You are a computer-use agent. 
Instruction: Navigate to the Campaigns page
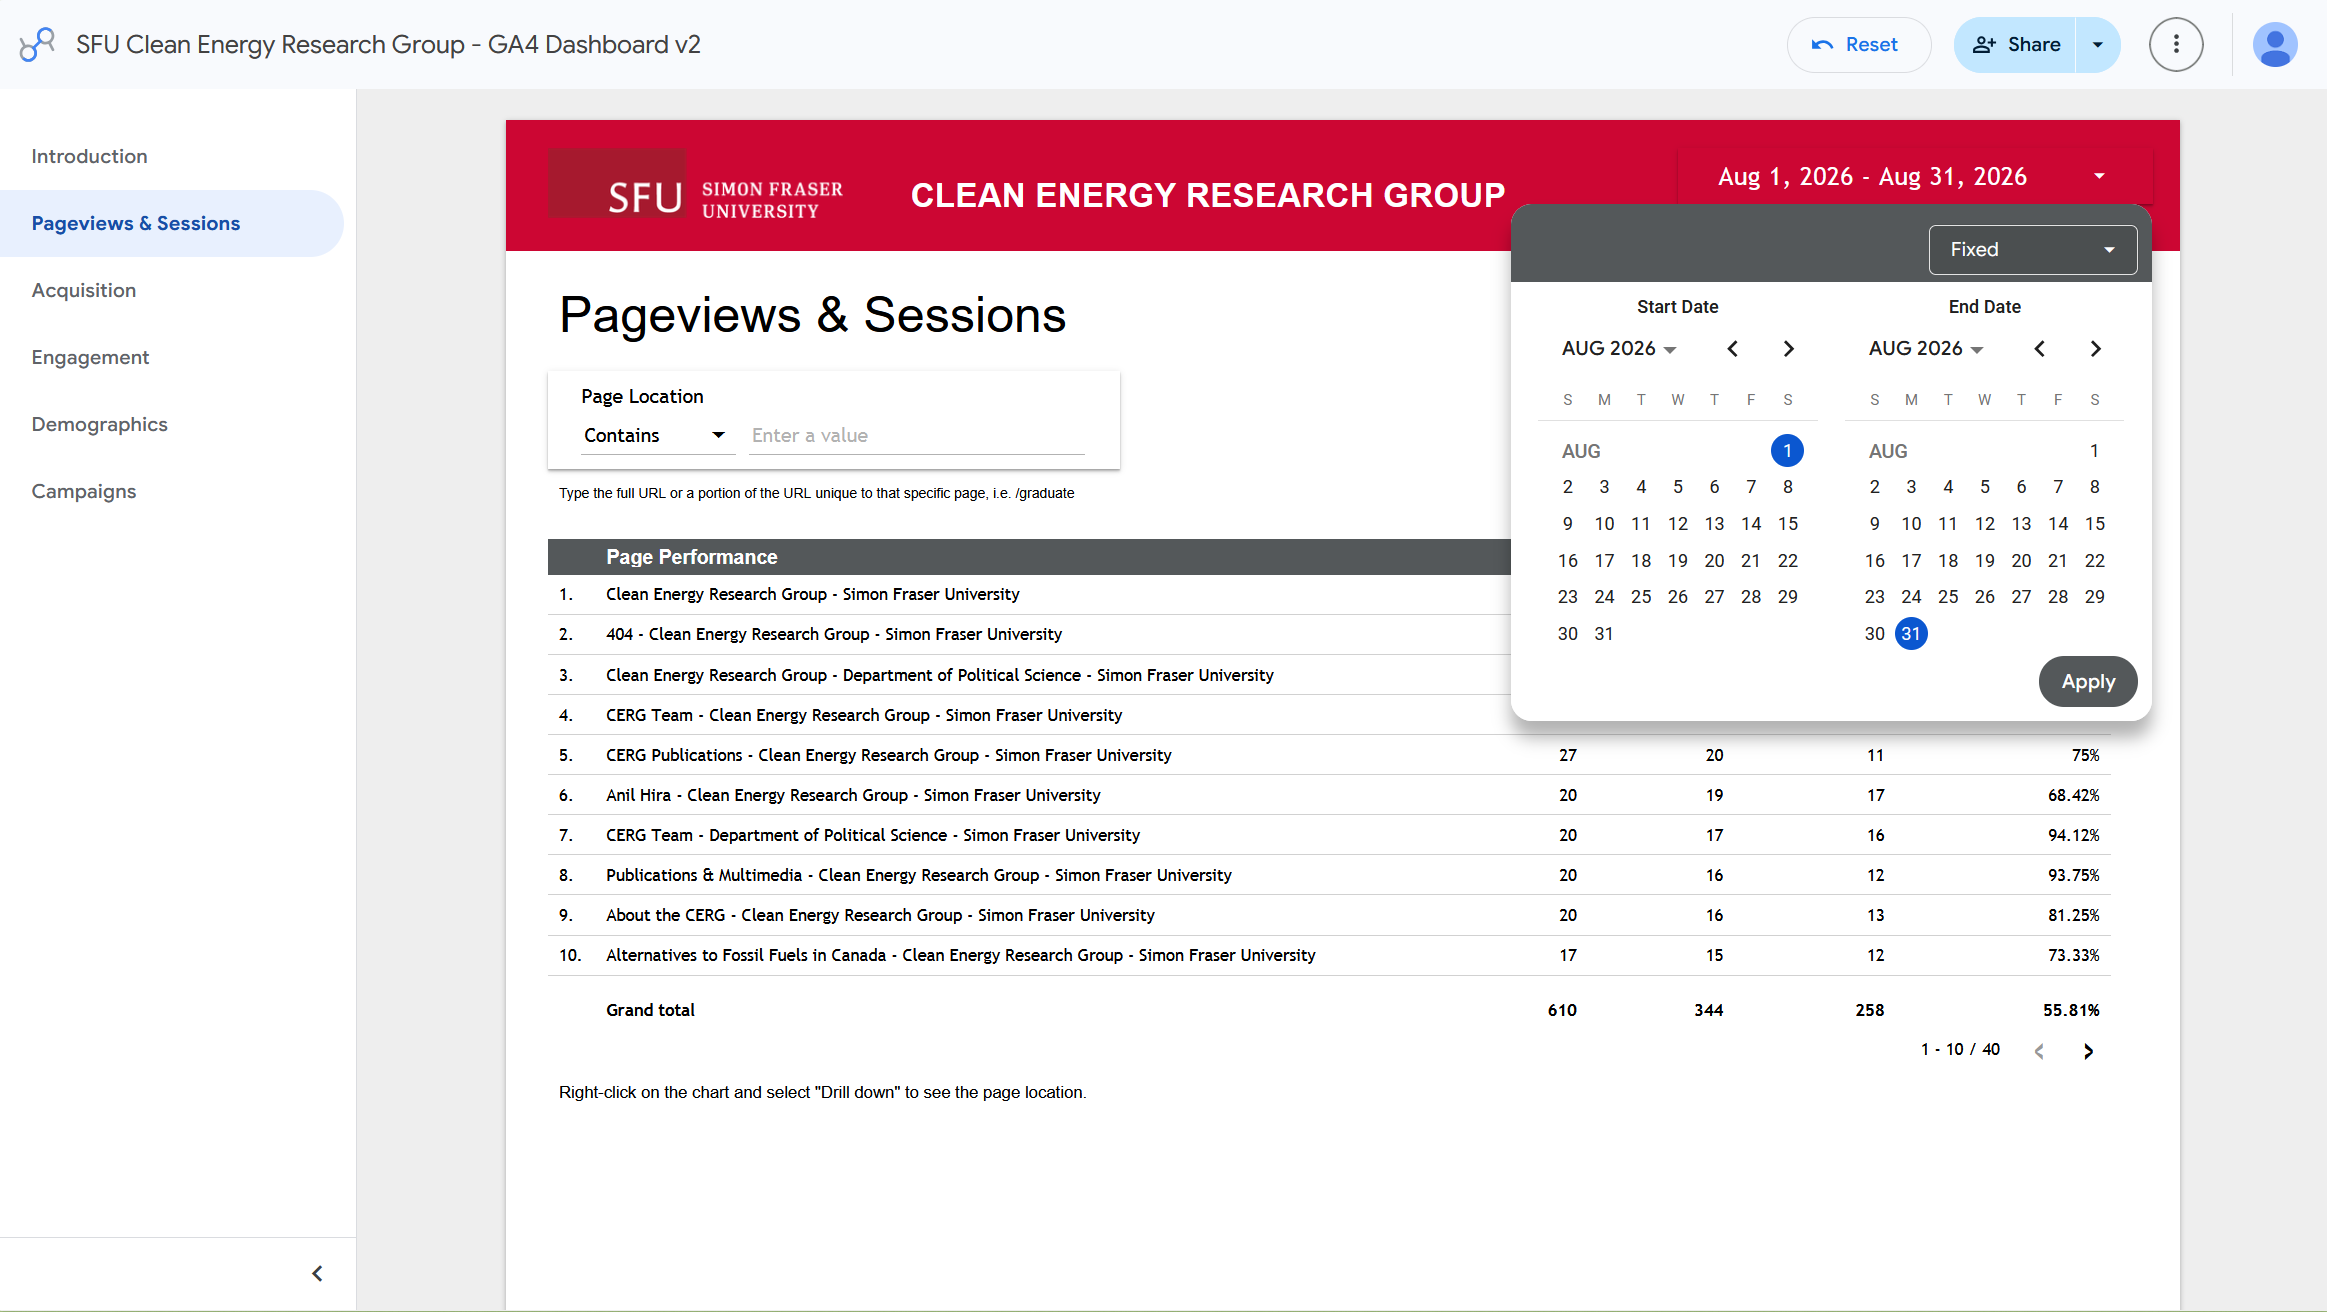coord(84,491)
